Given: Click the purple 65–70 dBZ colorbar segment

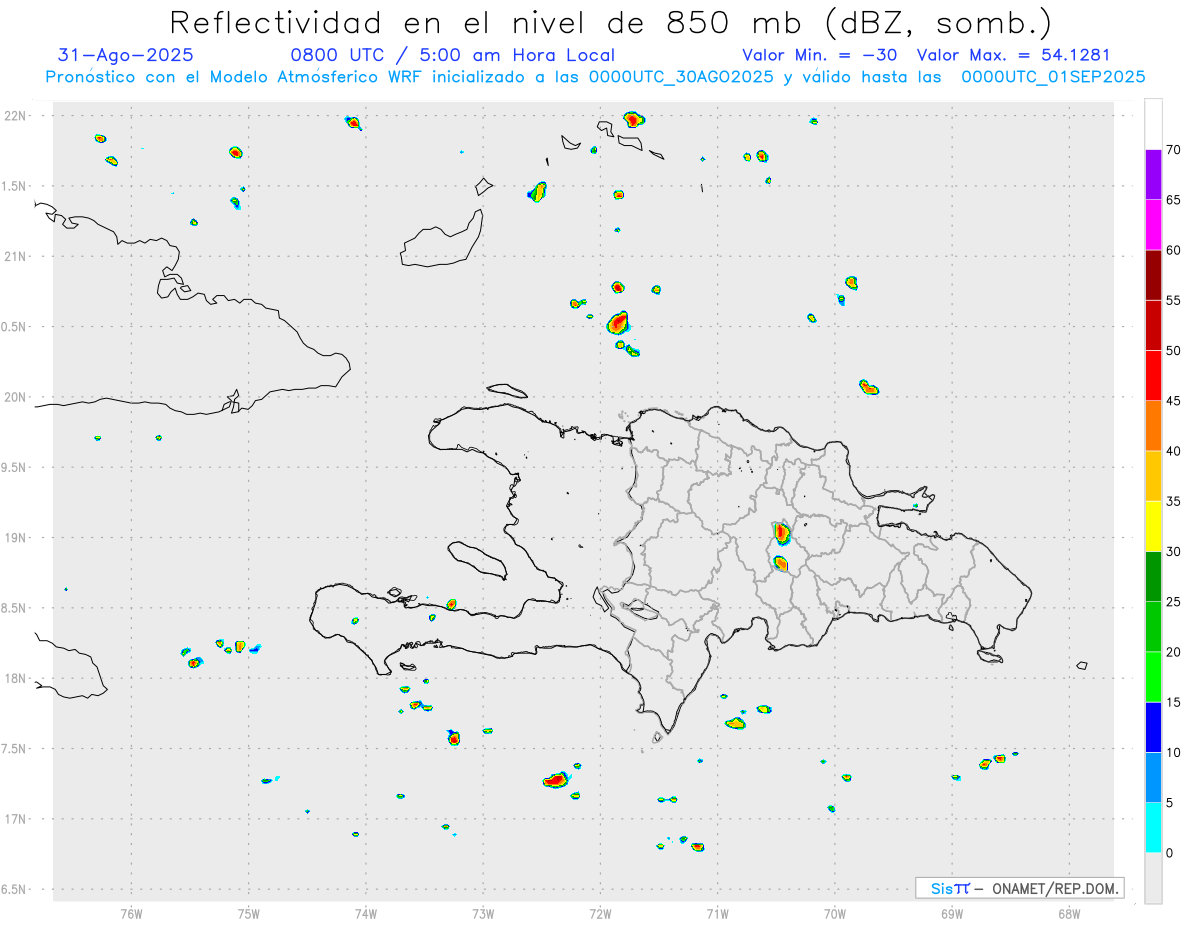Looking at the screenshot, I should point(1153,175).
